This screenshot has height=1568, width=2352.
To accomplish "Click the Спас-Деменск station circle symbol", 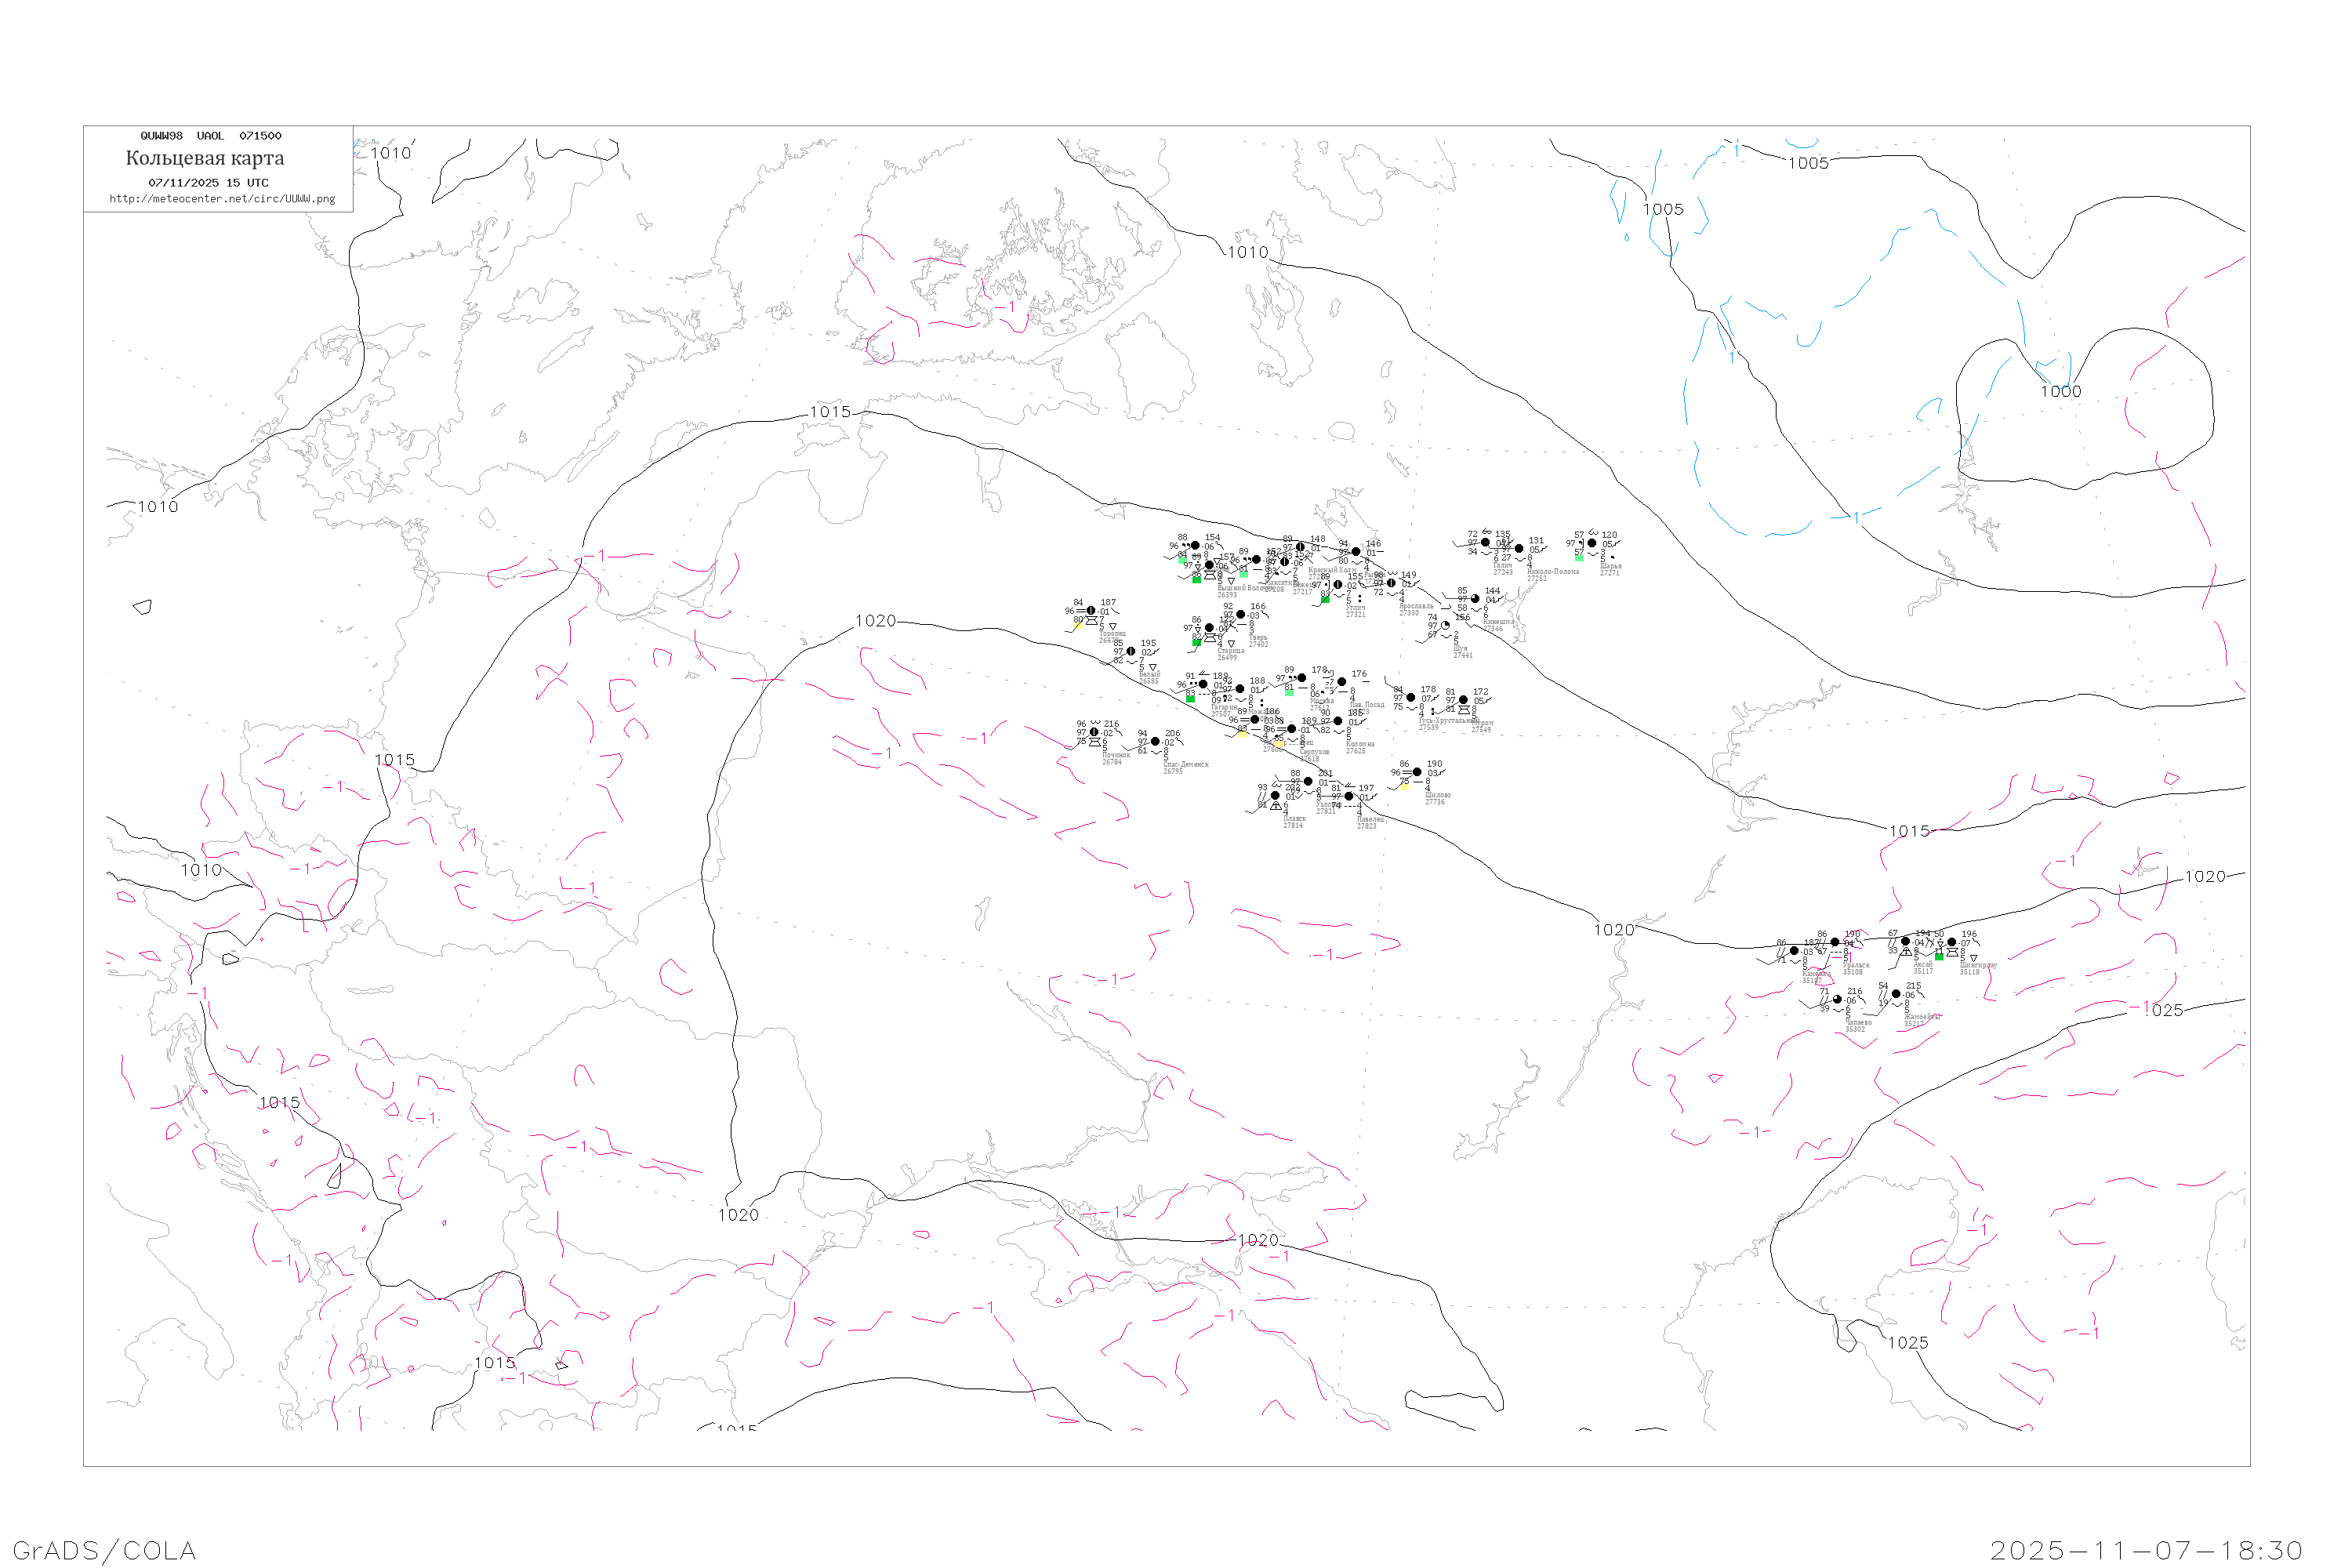I will click(1155, 742).
